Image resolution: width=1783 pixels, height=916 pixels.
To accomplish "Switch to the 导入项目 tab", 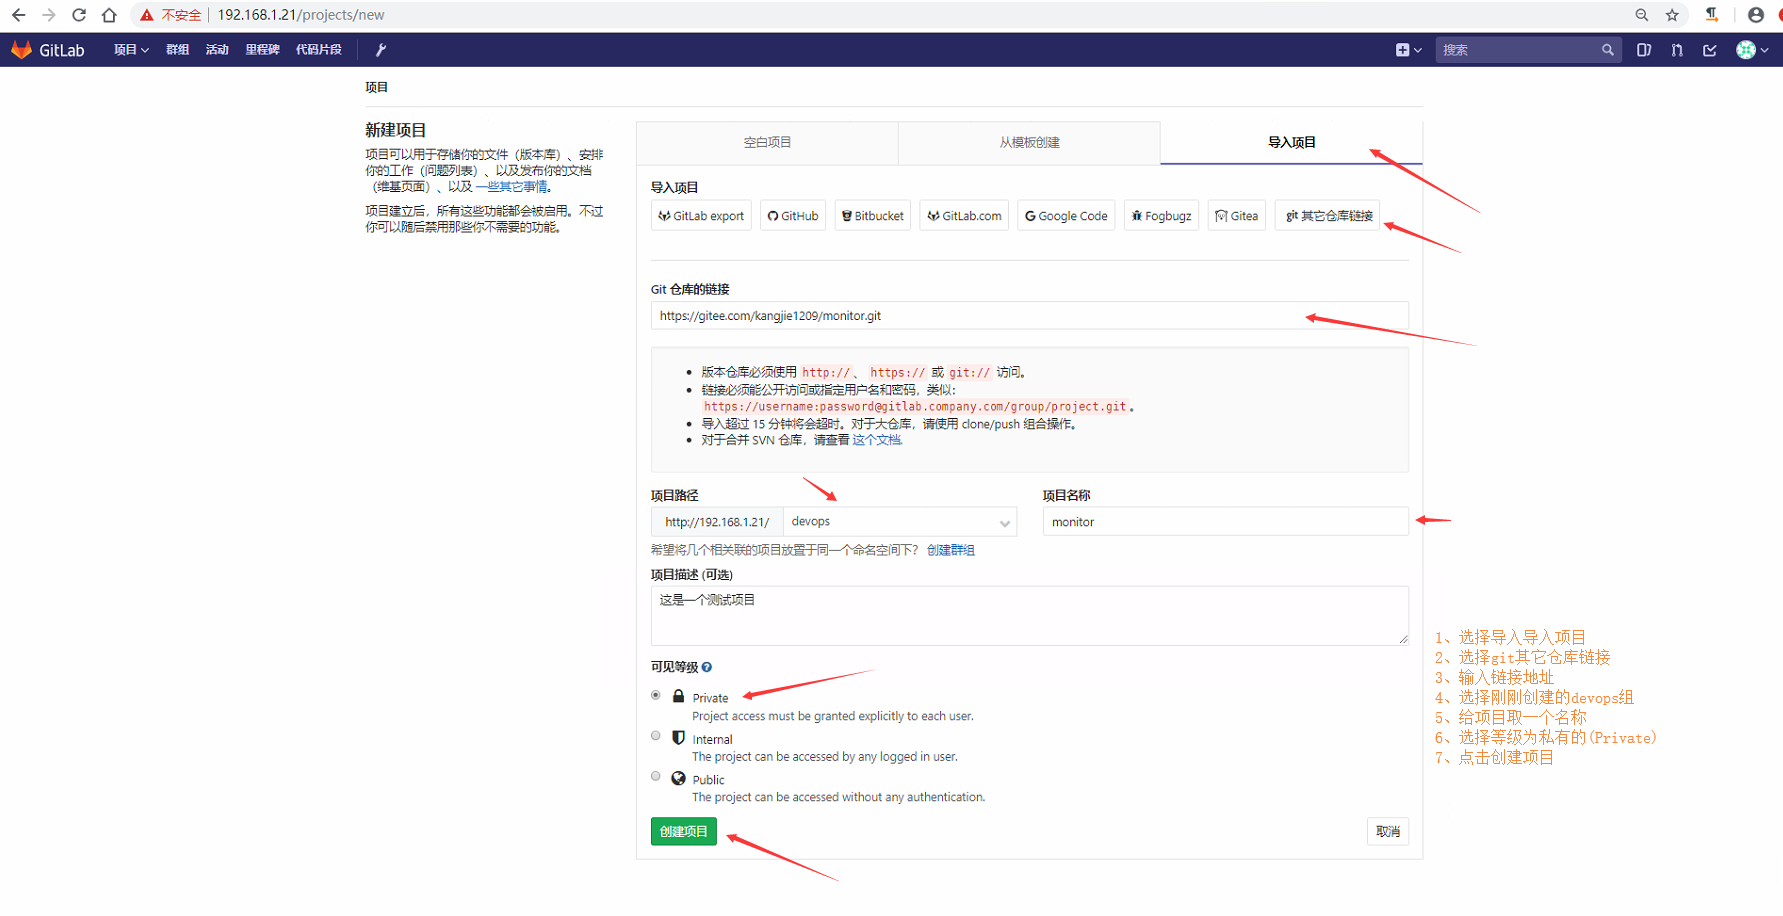I will pyautogui.click(x=1291, y=142).
